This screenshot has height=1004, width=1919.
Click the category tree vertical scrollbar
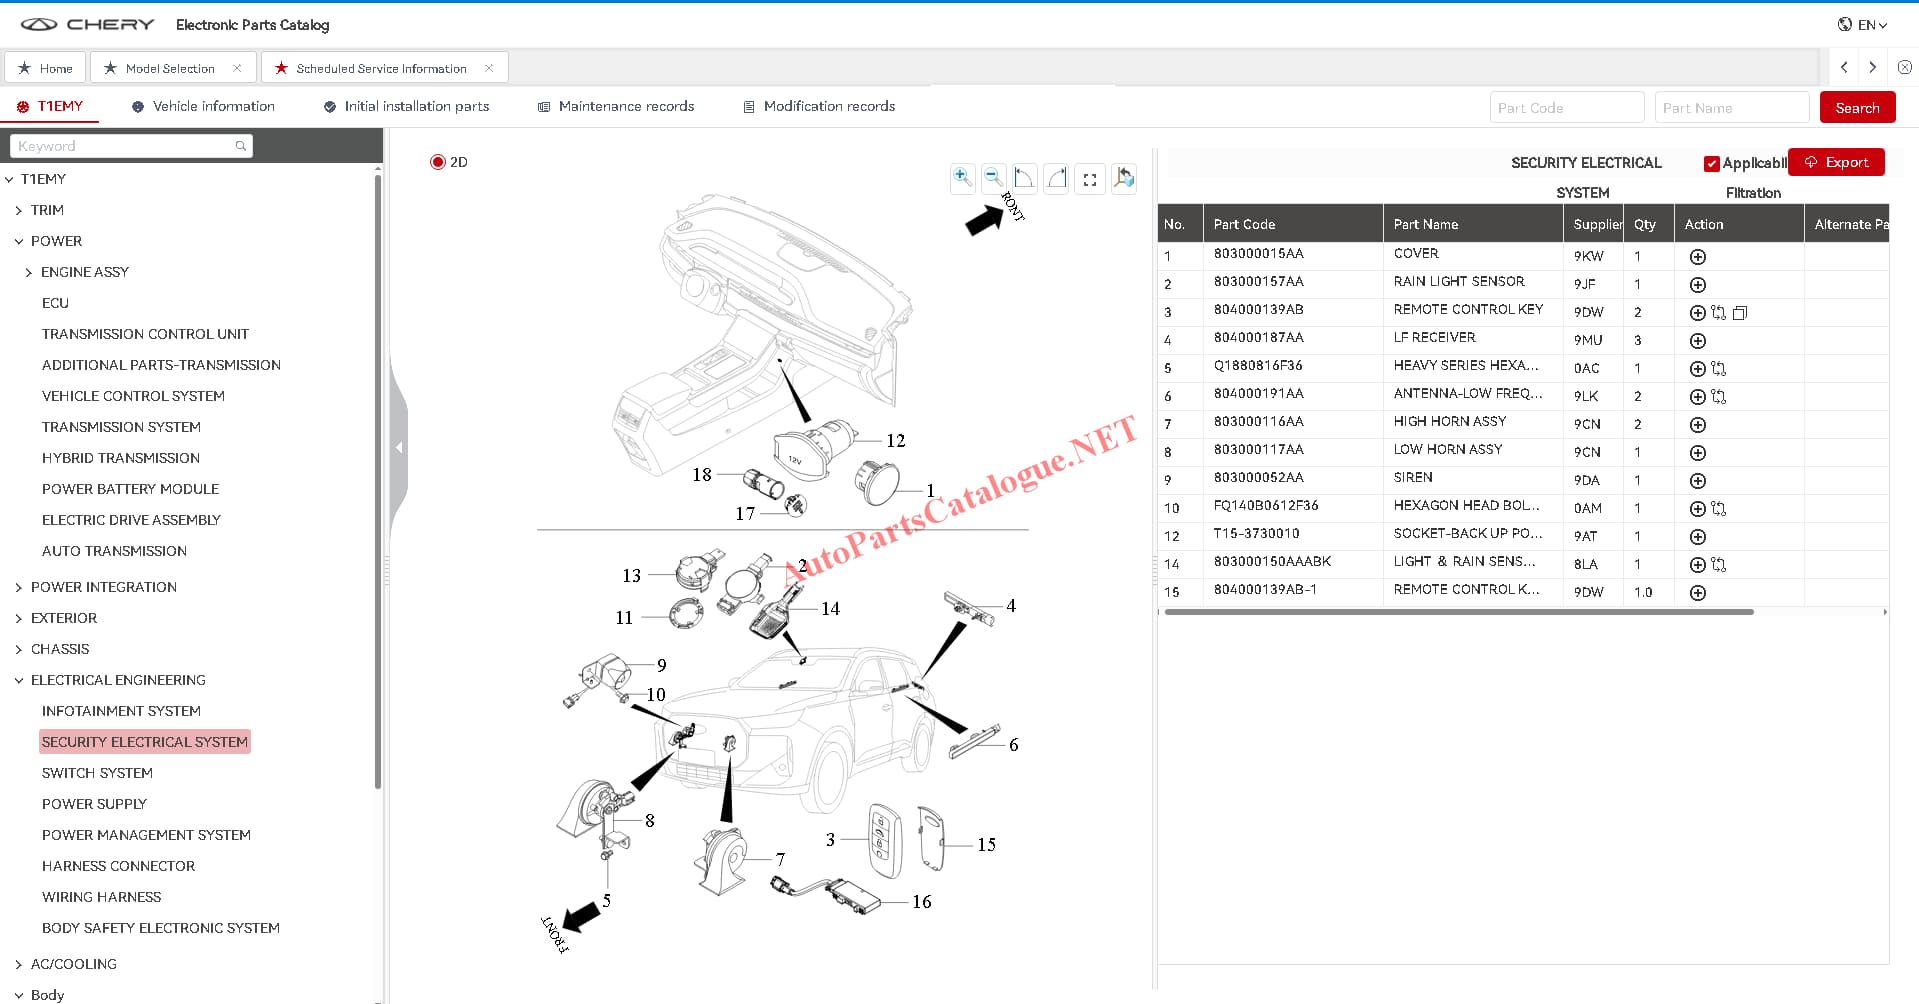(377, 480)
